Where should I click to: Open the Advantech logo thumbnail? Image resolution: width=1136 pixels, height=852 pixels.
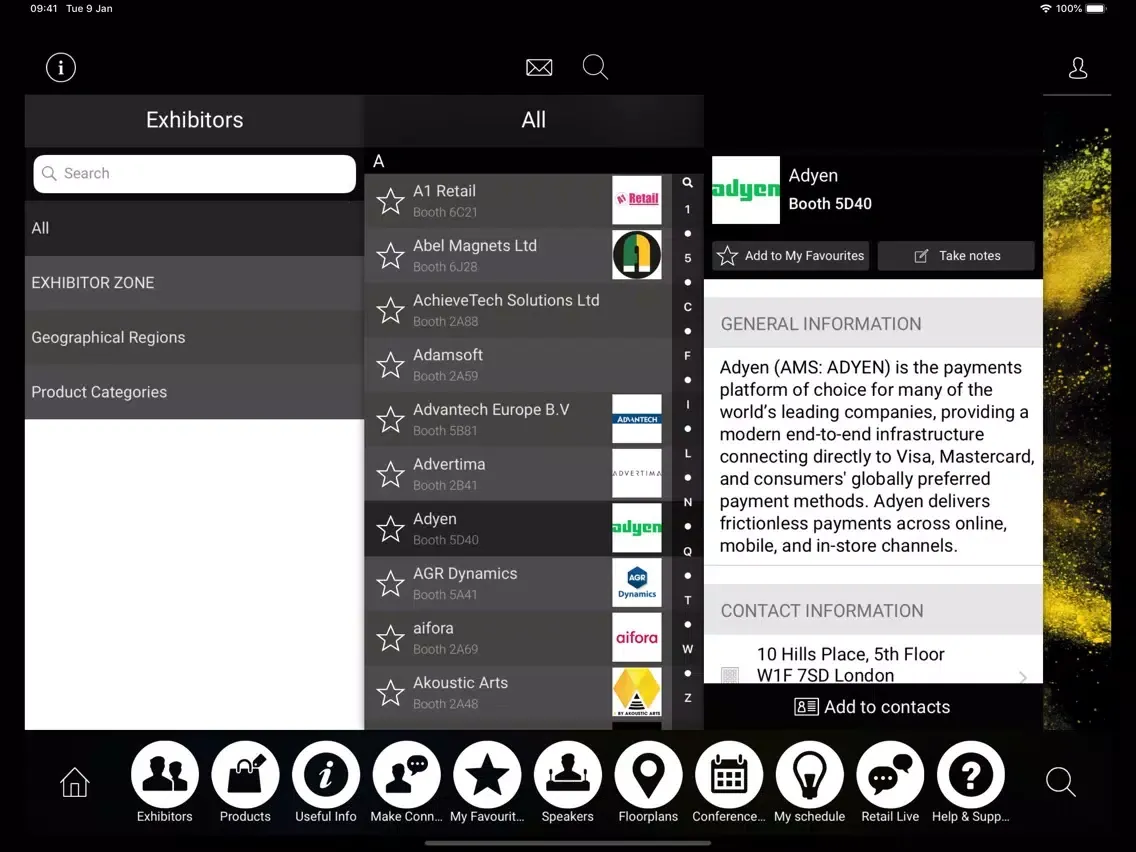[637, 419]
